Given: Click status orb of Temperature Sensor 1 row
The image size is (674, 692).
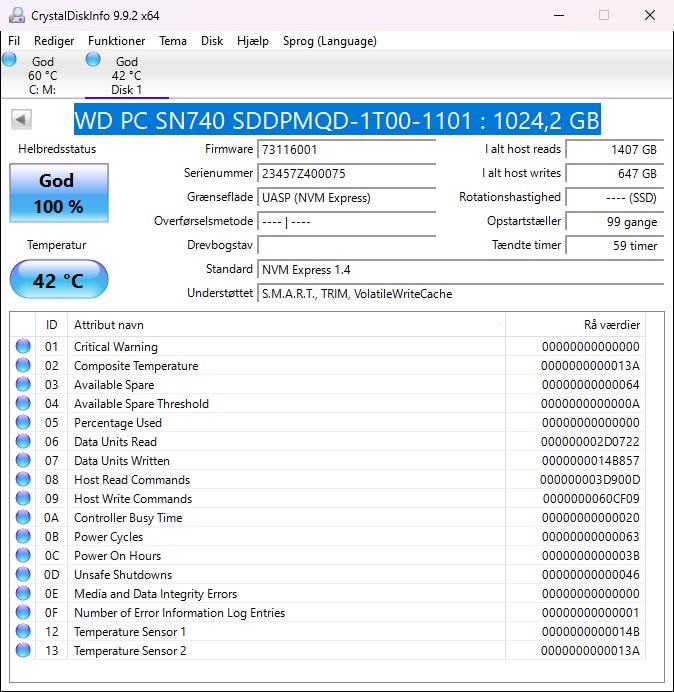Looking at the screenshot, I should 23,631.
